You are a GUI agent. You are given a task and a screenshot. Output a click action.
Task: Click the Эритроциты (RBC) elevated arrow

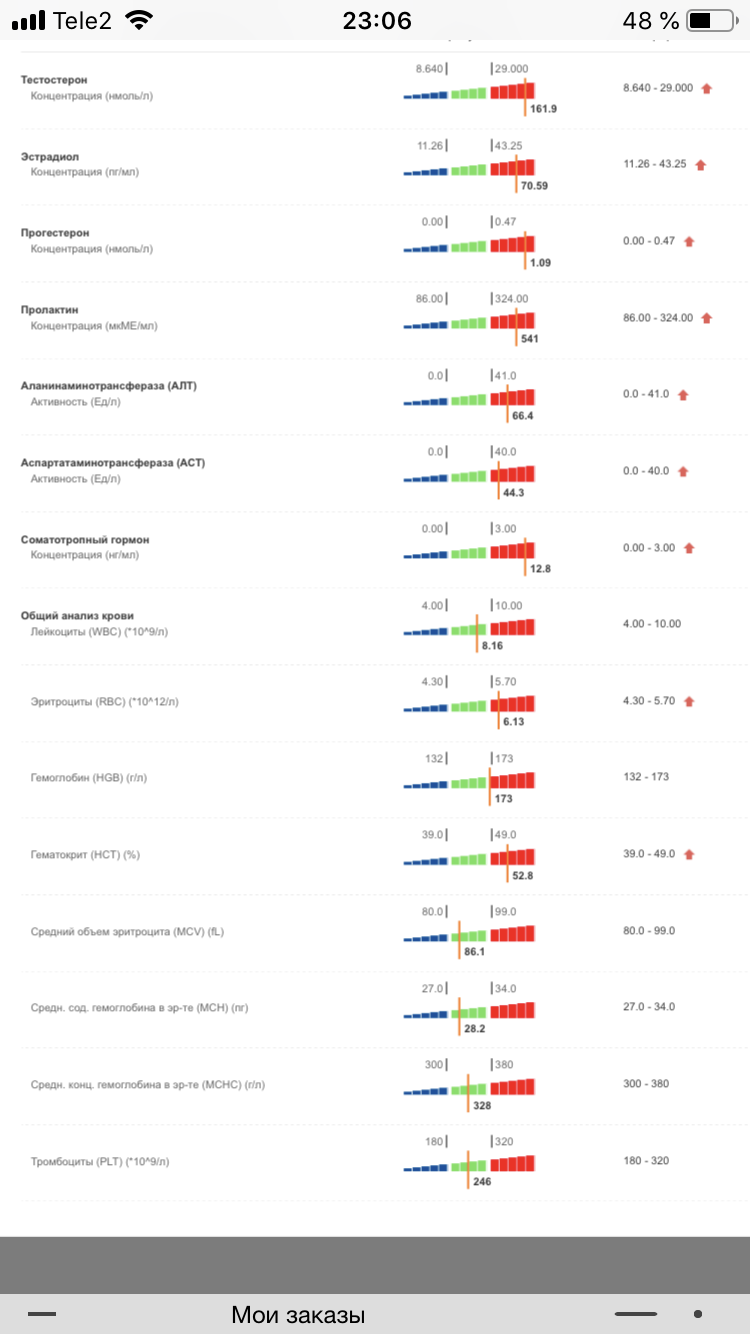[x=689, y=701]
